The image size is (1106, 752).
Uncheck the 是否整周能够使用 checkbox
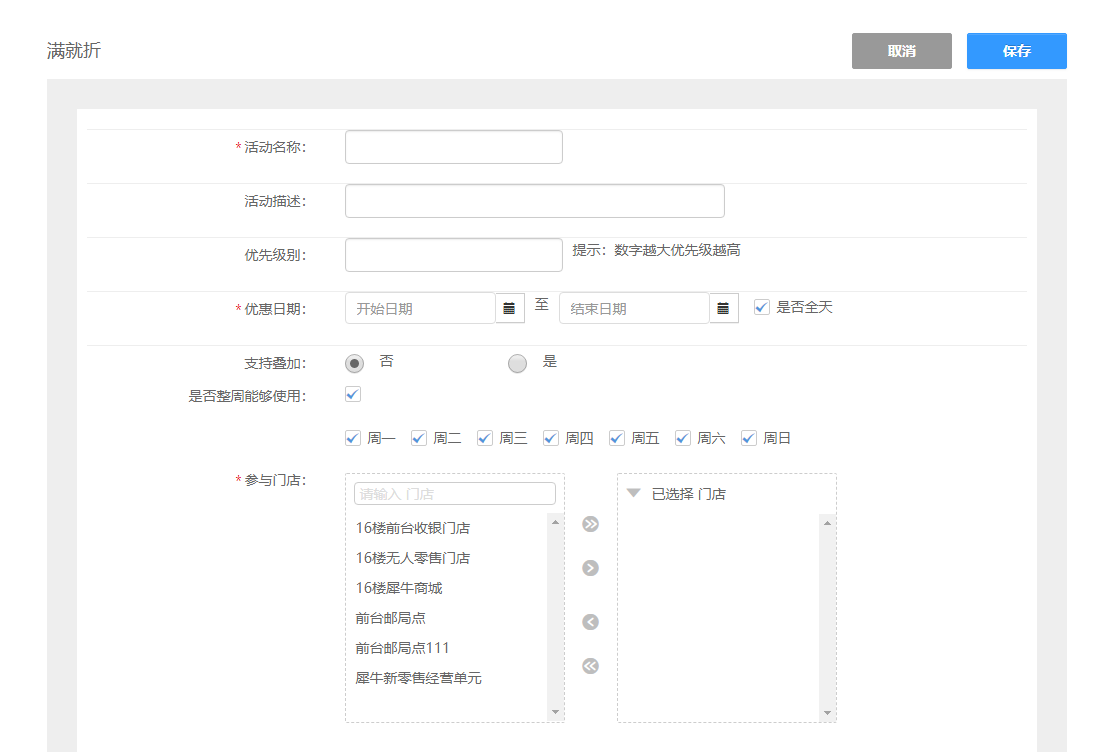pos(353,394)
